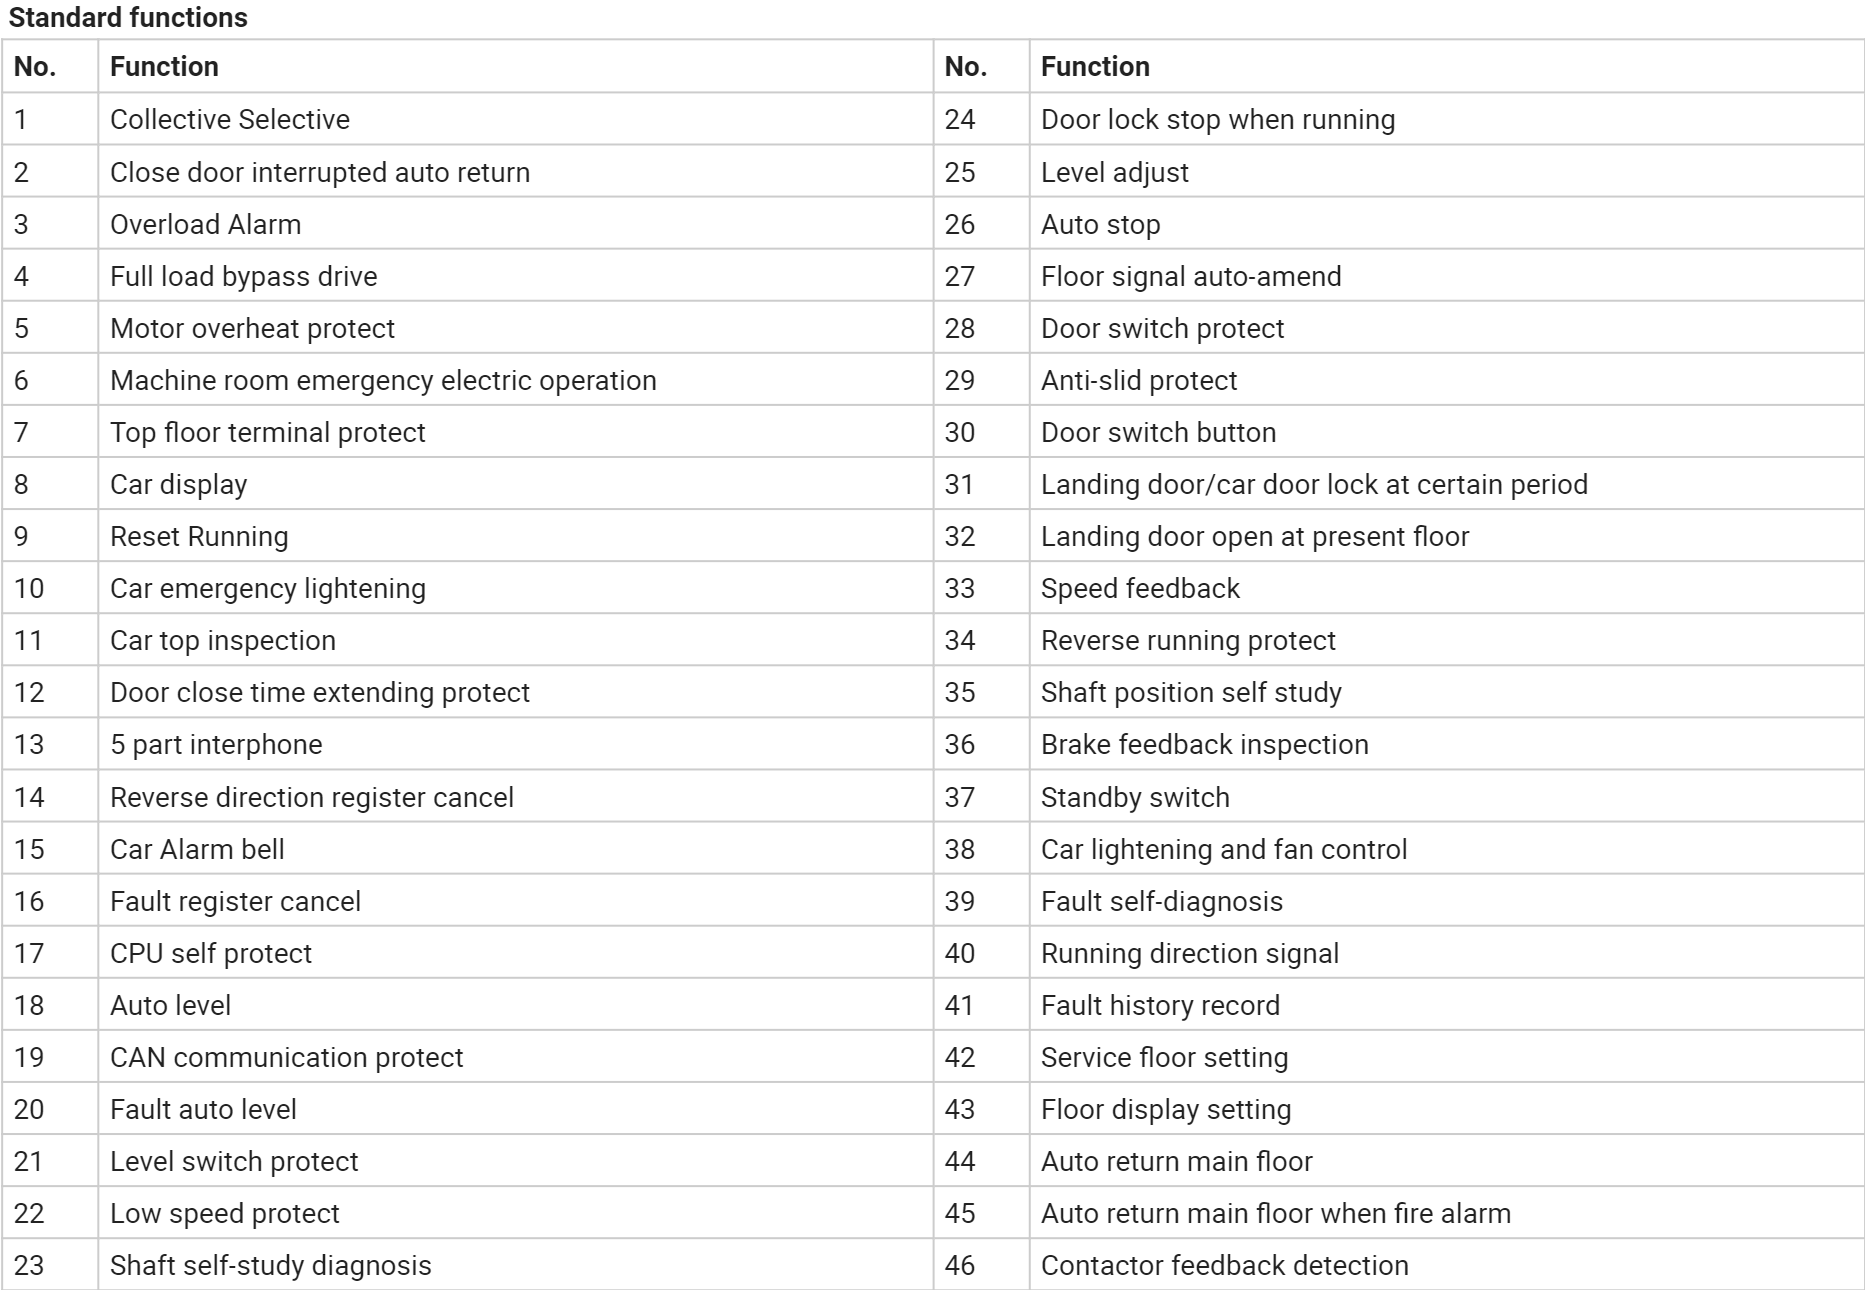1865x1290 pixels.
Task: Select the 'Collective Selective' cell
Action: pos(230,120)
